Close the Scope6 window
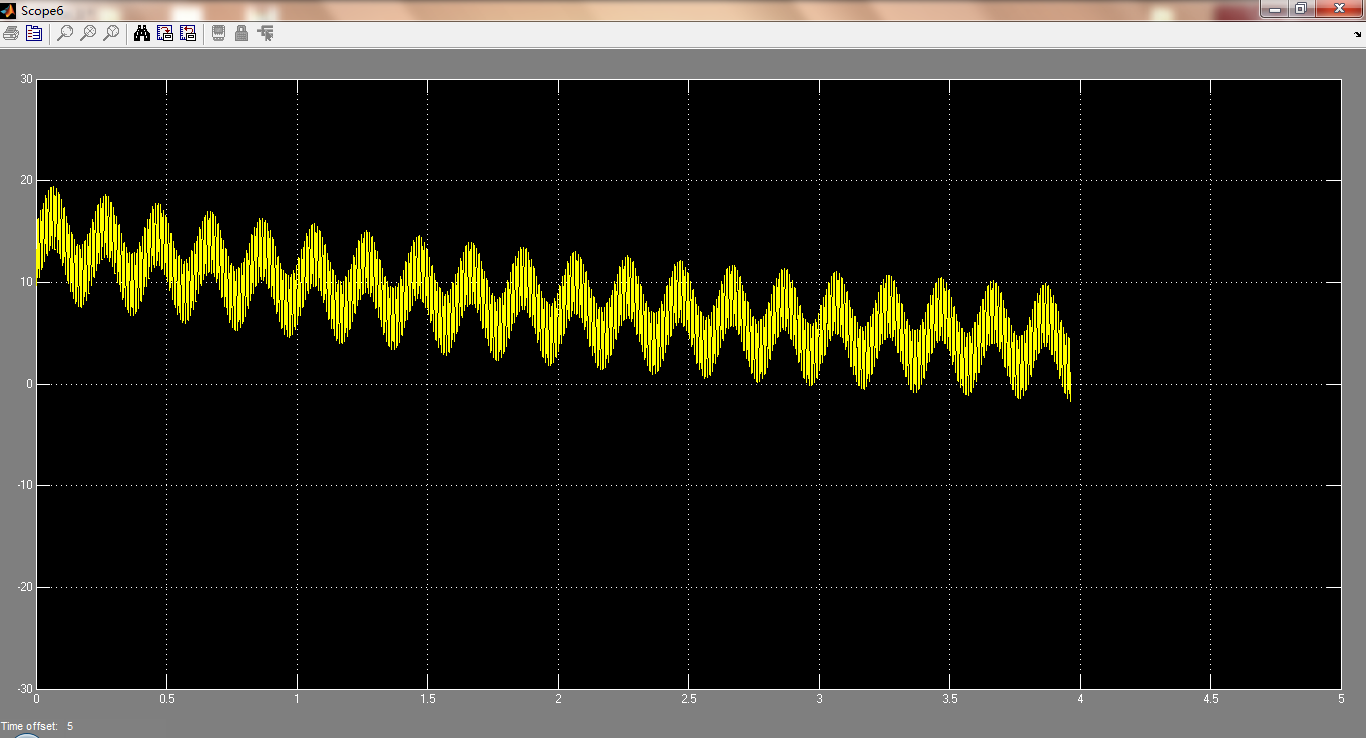1366x738 pixels. [x=1338, y=8]
